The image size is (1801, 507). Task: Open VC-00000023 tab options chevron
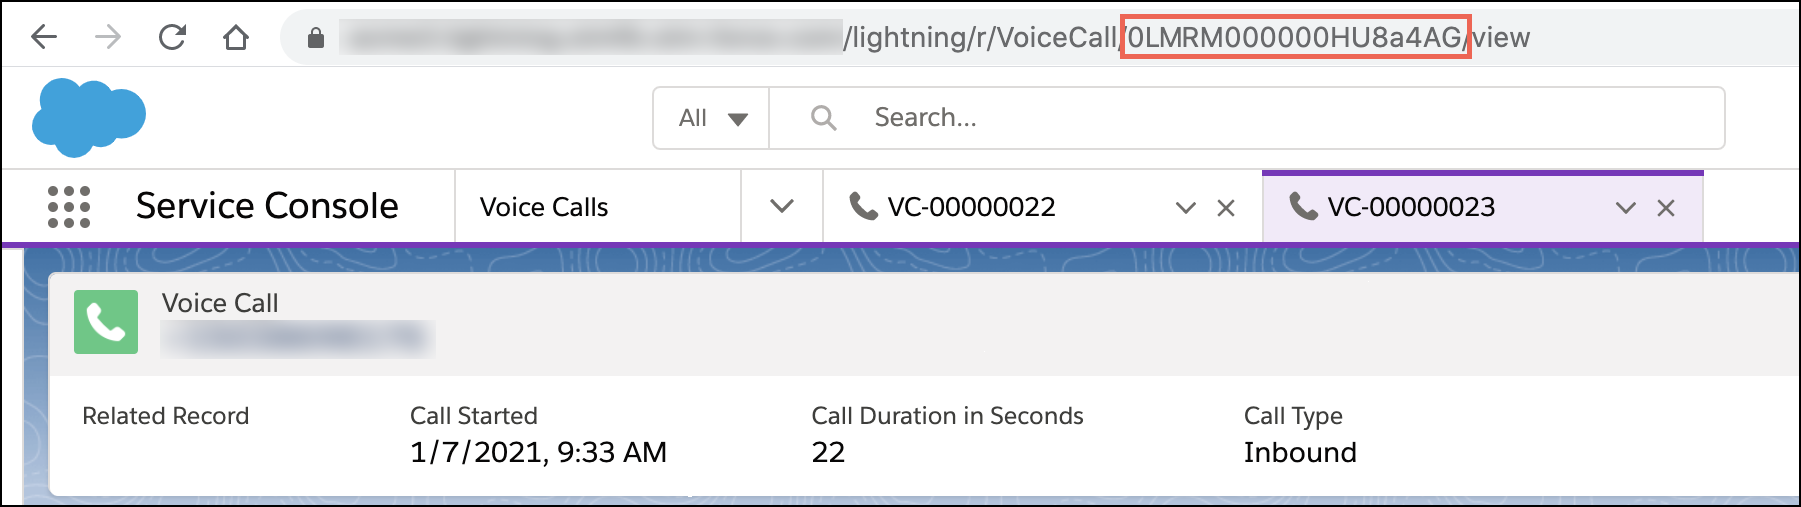(1626, 208)
